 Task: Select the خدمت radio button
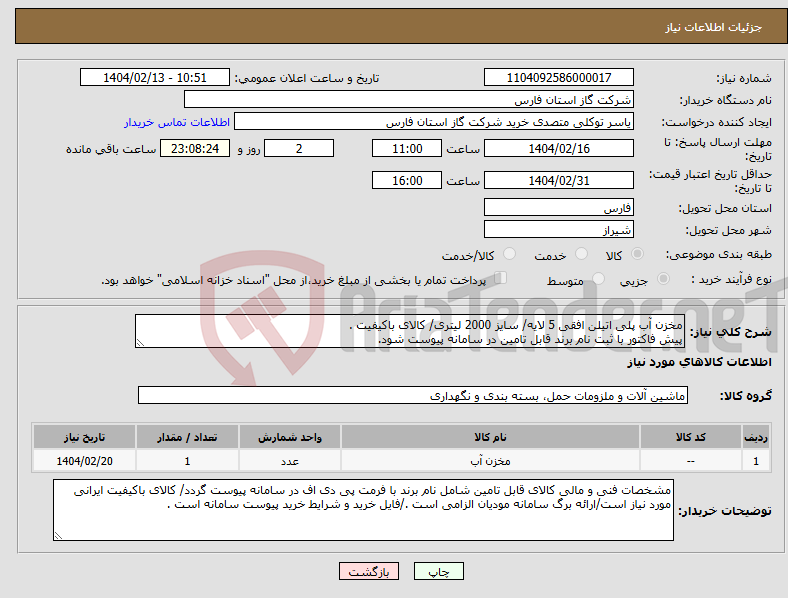581,254
